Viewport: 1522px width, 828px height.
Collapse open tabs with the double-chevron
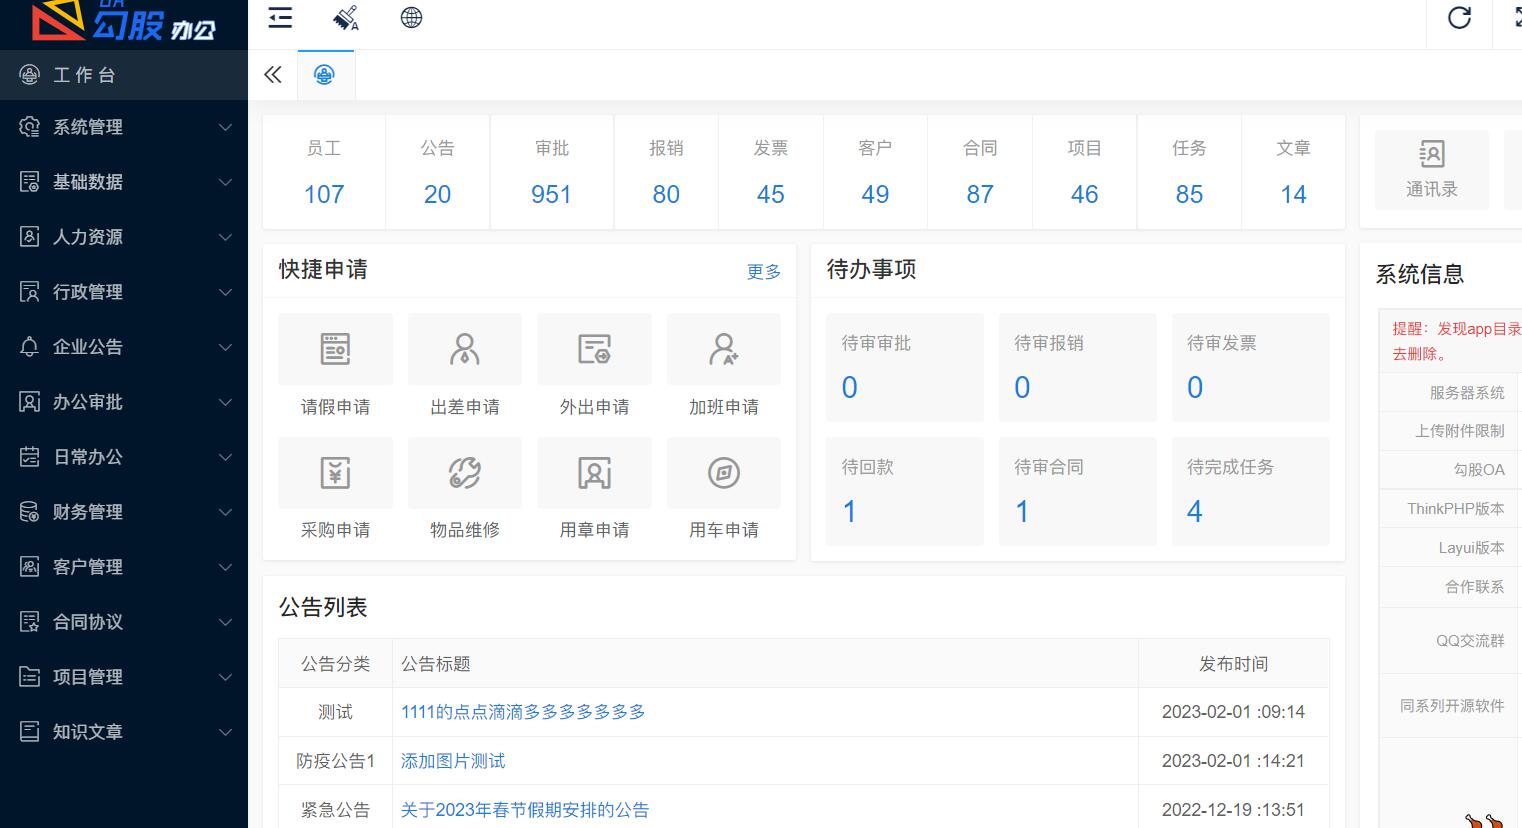pyautogui.click(x=272, y=74)
